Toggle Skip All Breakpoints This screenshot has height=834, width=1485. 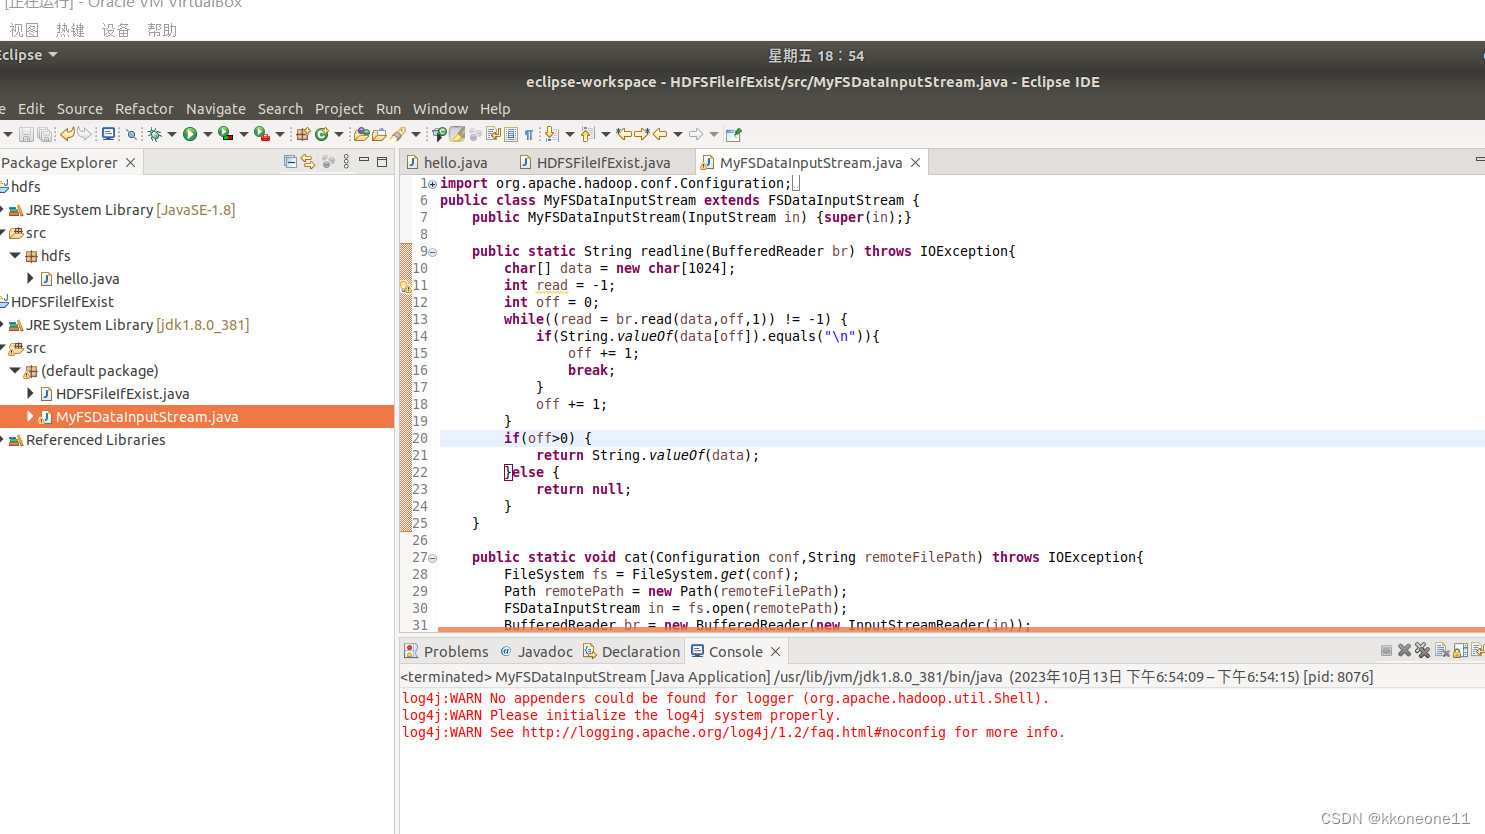pos(130,134)
